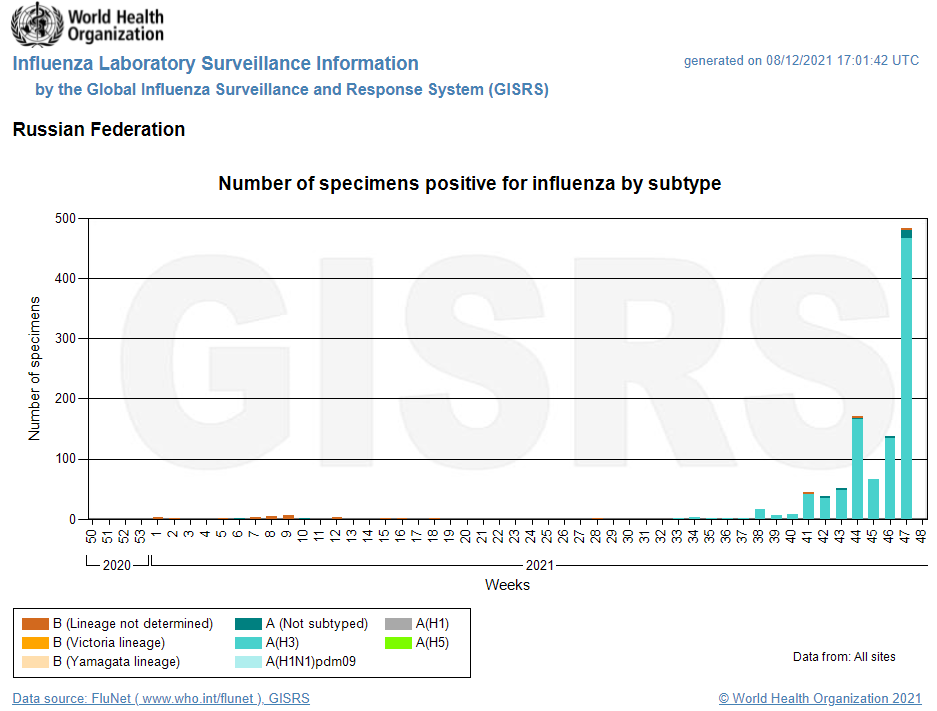Click the A(H1N1)pdm09 legend swatch

click(248, 662)
